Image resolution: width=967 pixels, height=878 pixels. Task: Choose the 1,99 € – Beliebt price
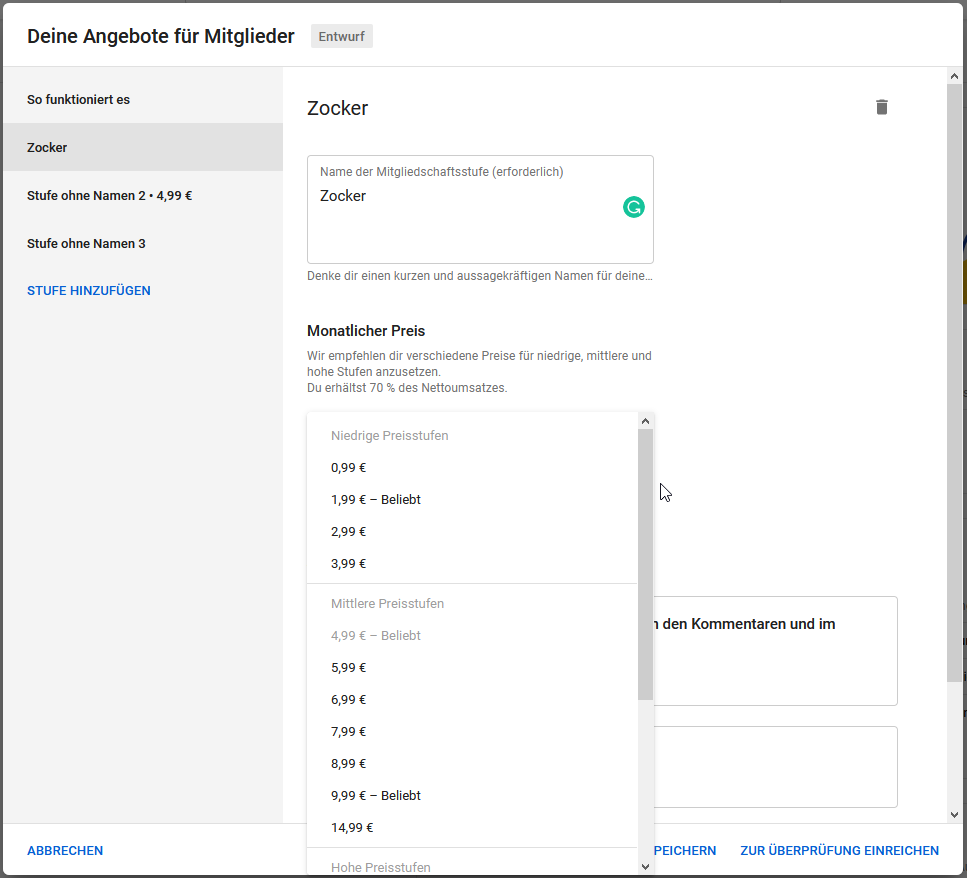tap(375, 500)
